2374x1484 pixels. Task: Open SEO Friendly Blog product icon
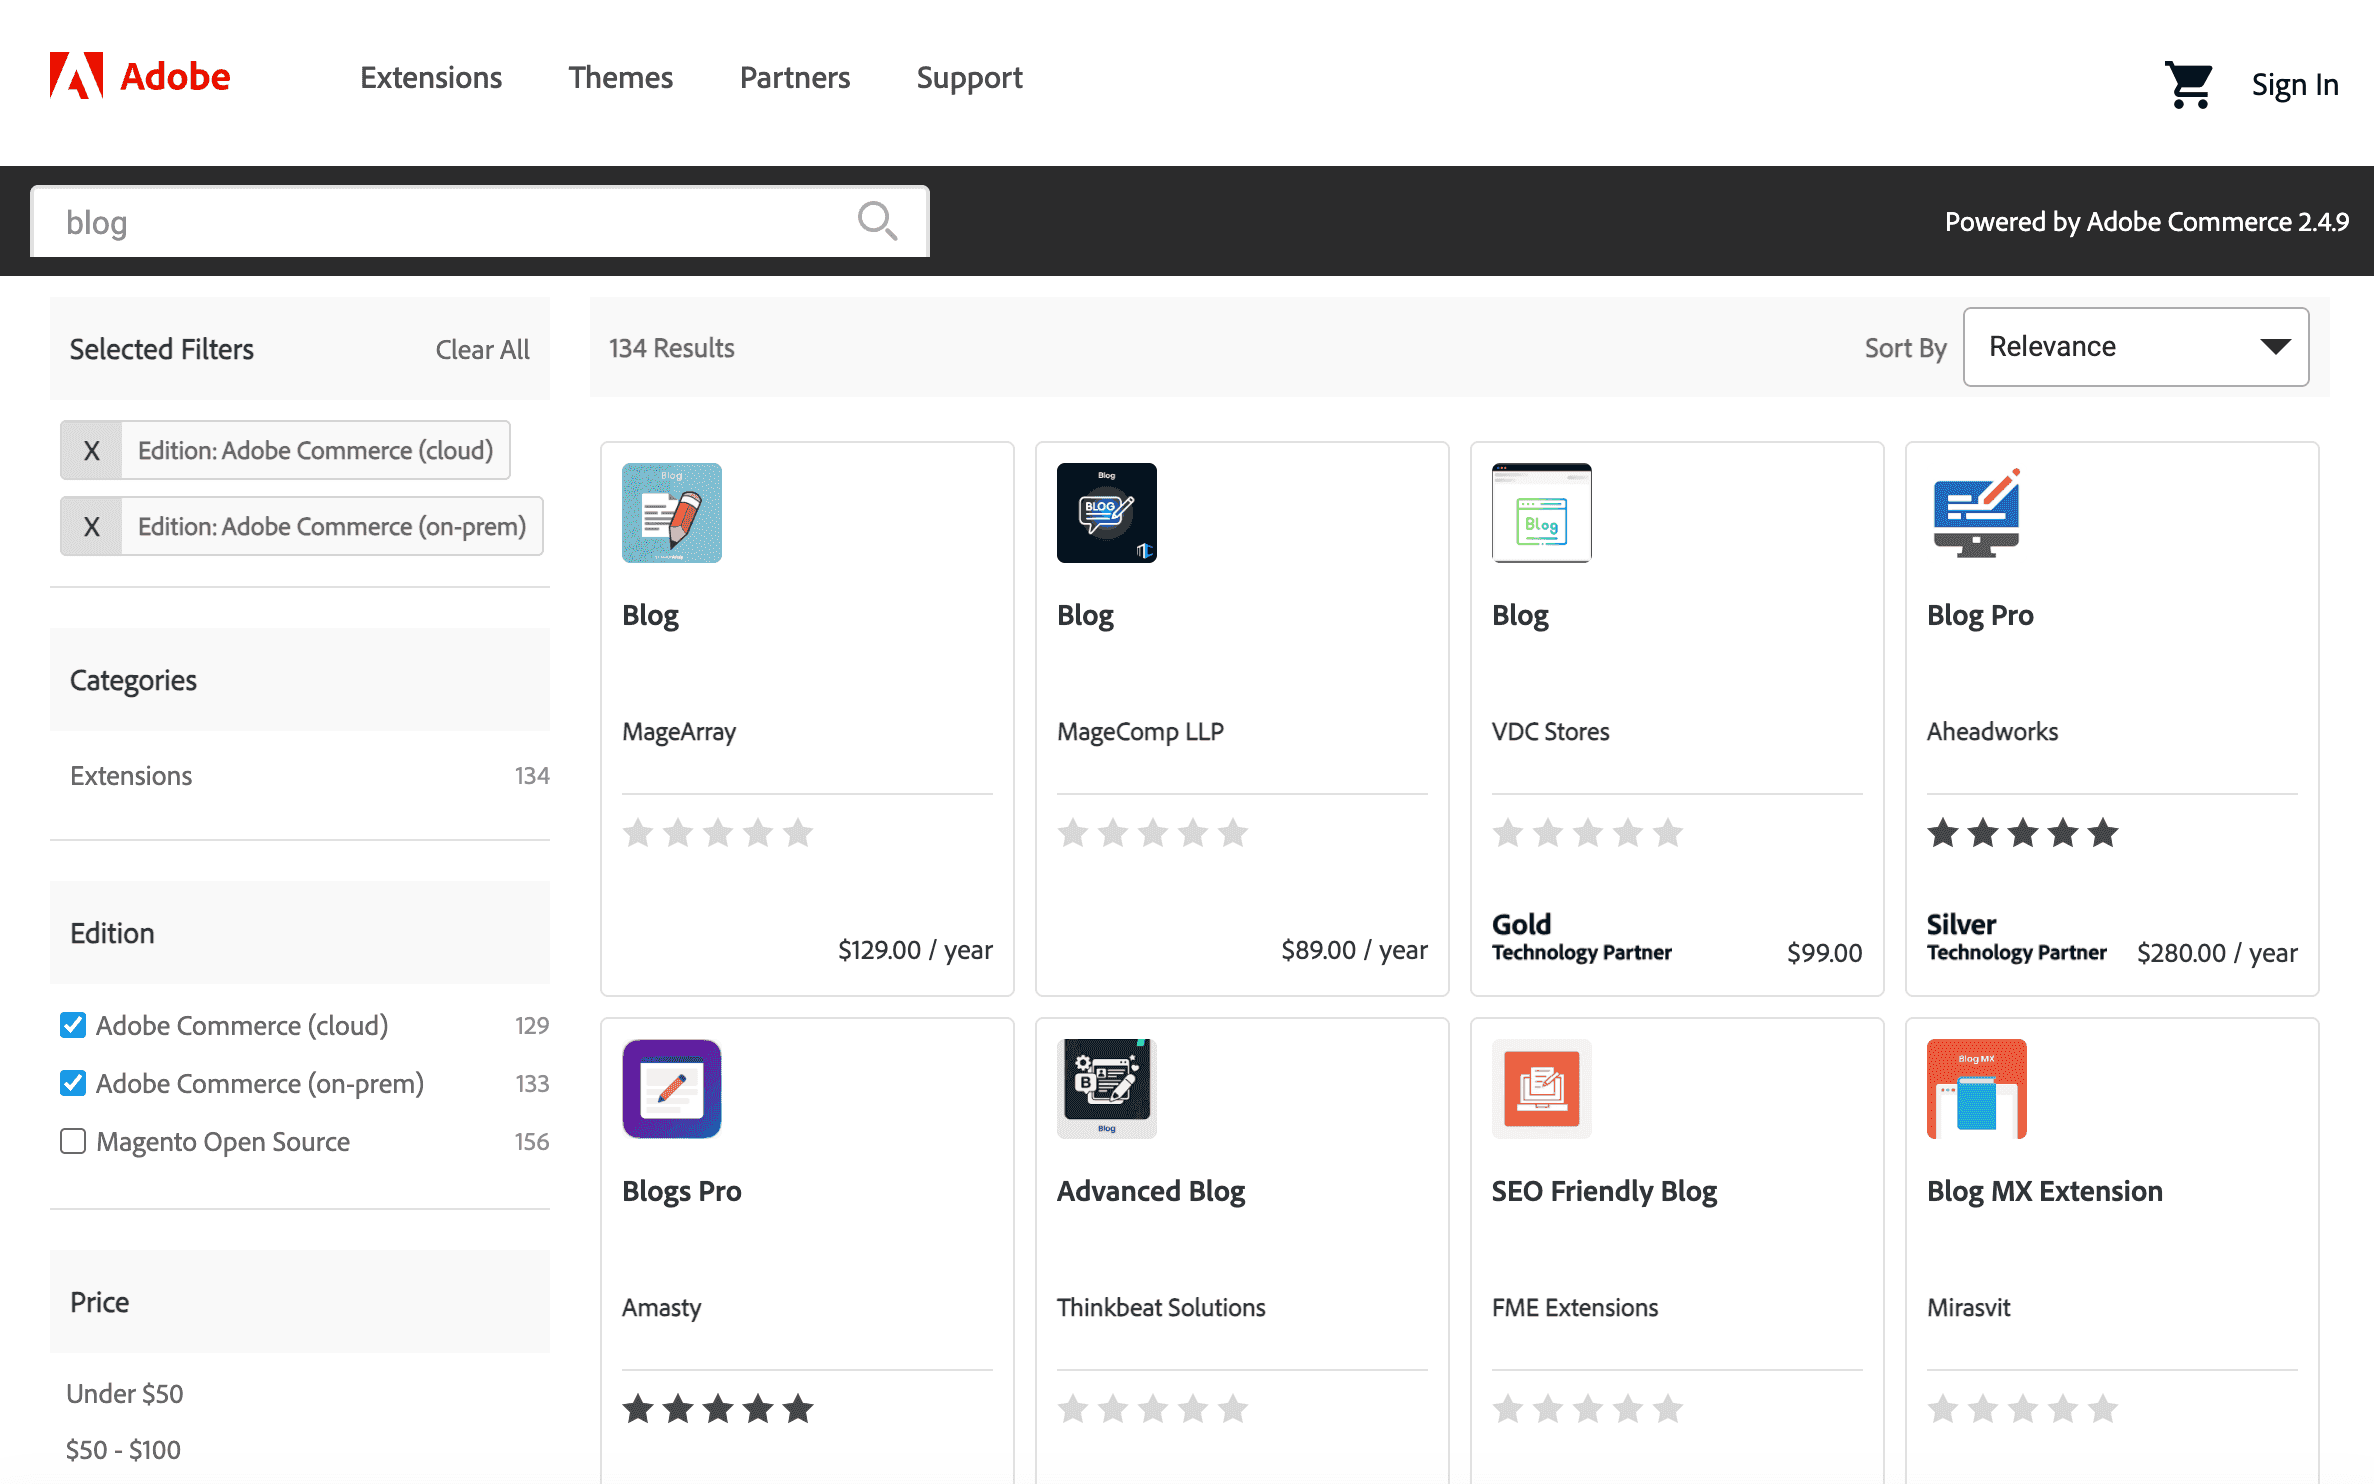click(x=1542, y=1089)
